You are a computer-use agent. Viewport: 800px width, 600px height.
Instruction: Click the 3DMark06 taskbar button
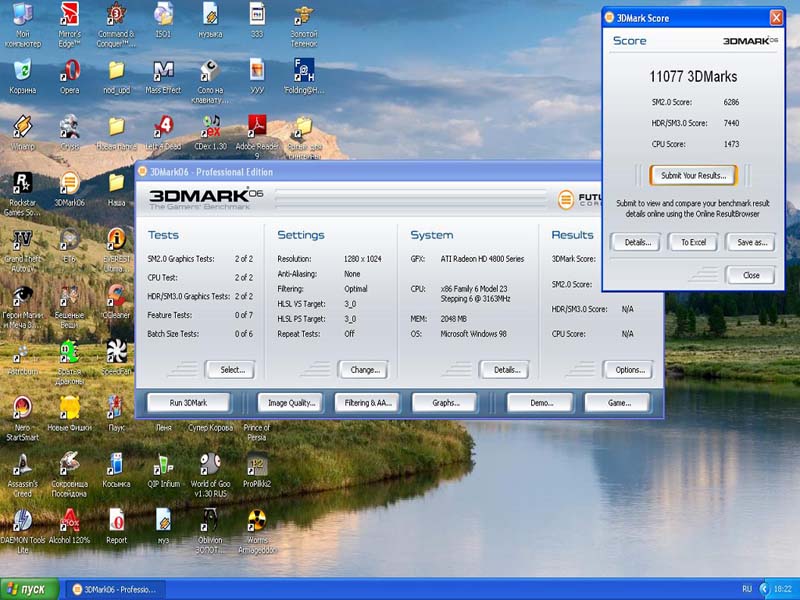pyautogui.click(x=113, y=589)
